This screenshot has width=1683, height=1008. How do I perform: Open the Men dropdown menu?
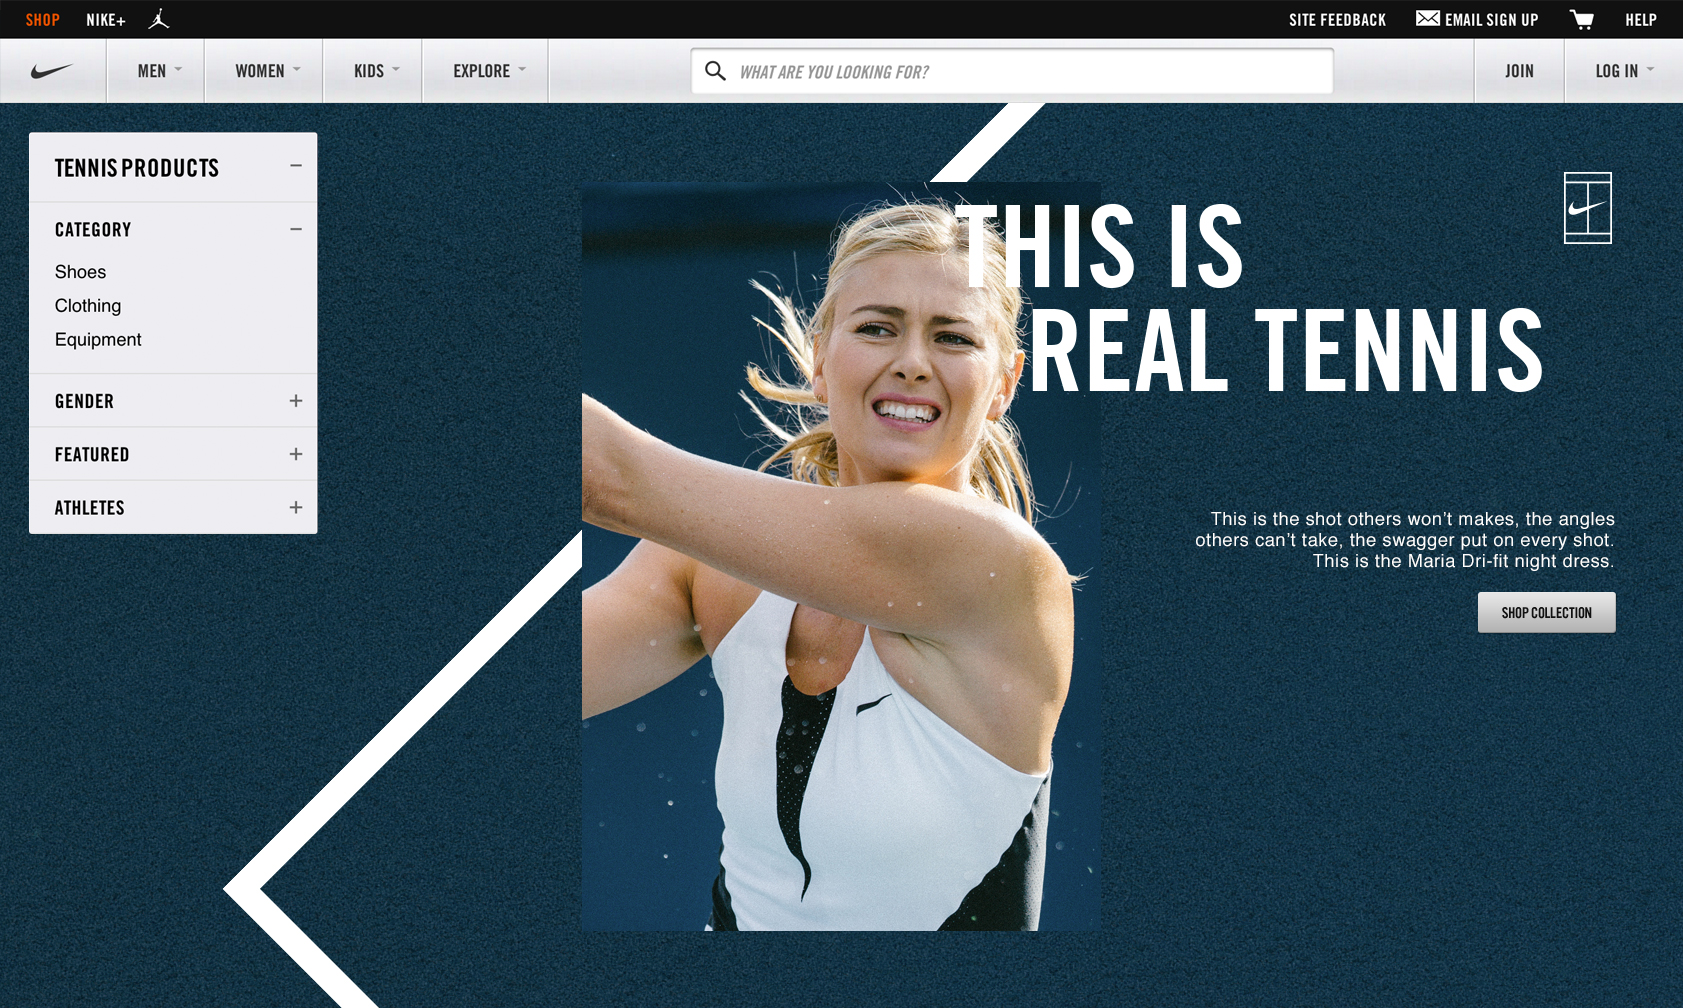coord(156,71)
